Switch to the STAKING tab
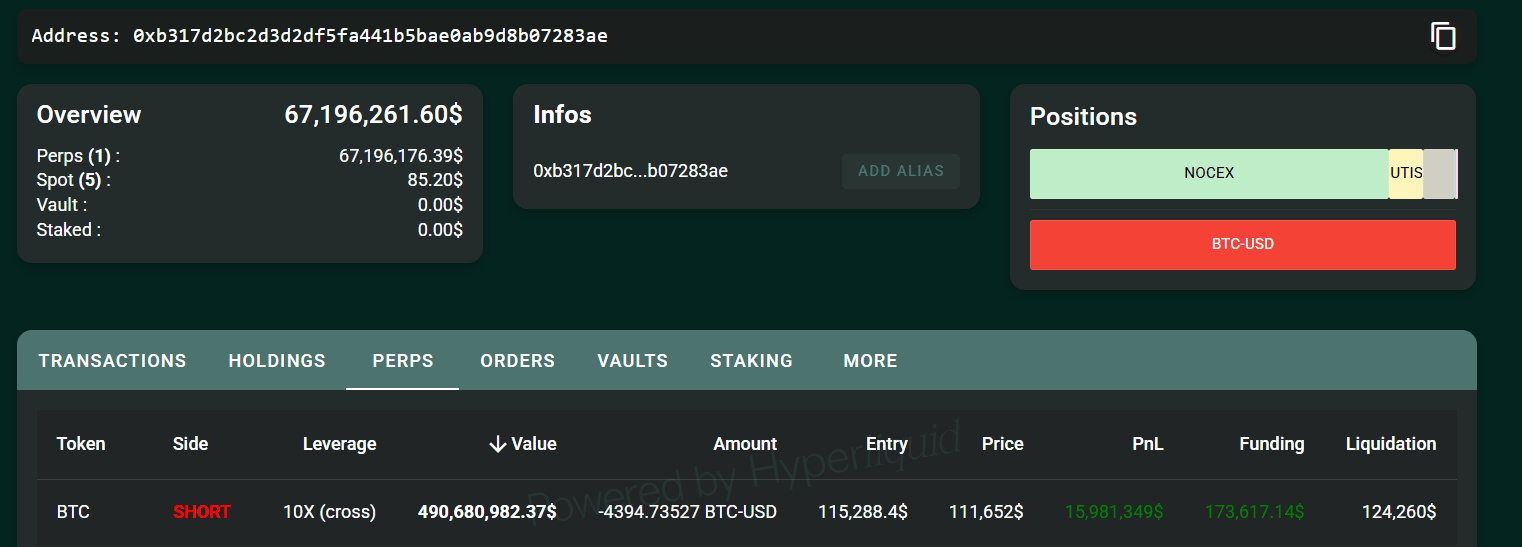 click(751, 361)
